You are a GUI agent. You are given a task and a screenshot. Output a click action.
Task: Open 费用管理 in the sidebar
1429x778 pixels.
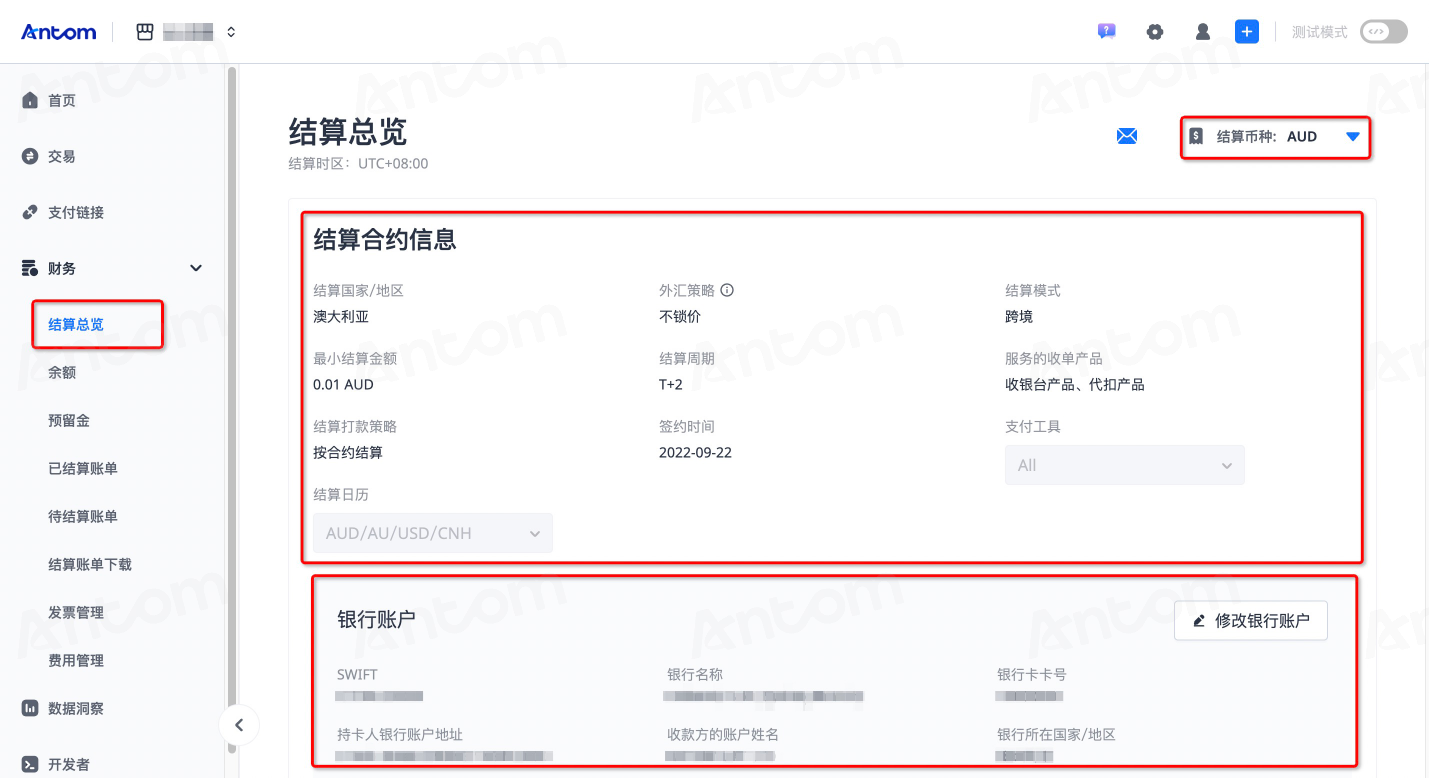[x=76, y=660]
